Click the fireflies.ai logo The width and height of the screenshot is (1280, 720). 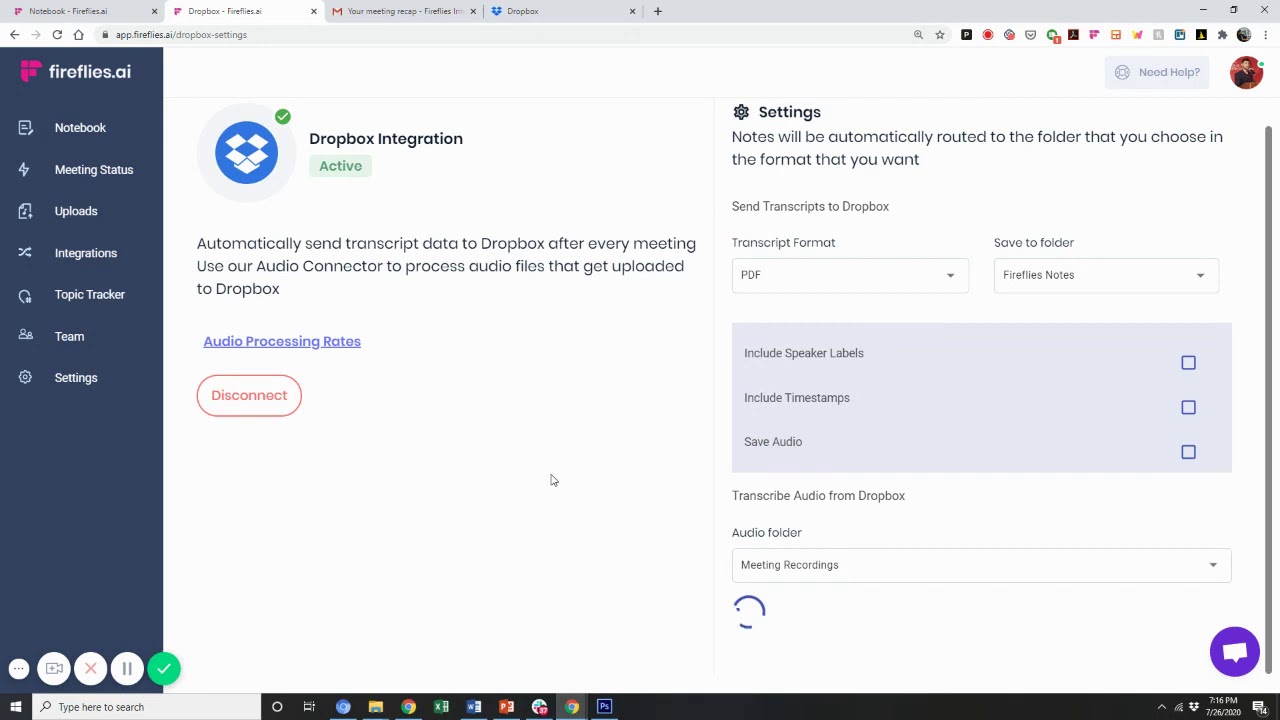click(76, 72)
